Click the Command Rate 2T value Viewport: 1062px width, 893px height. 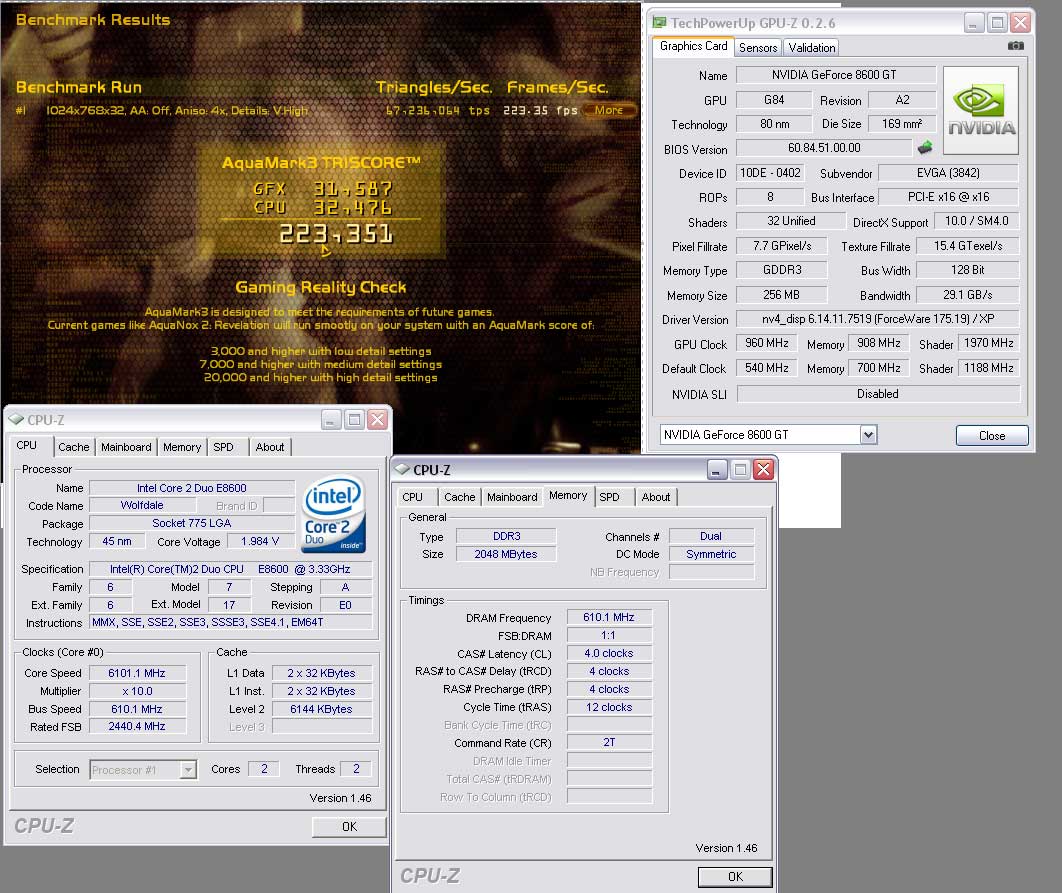tap(609, 743)
